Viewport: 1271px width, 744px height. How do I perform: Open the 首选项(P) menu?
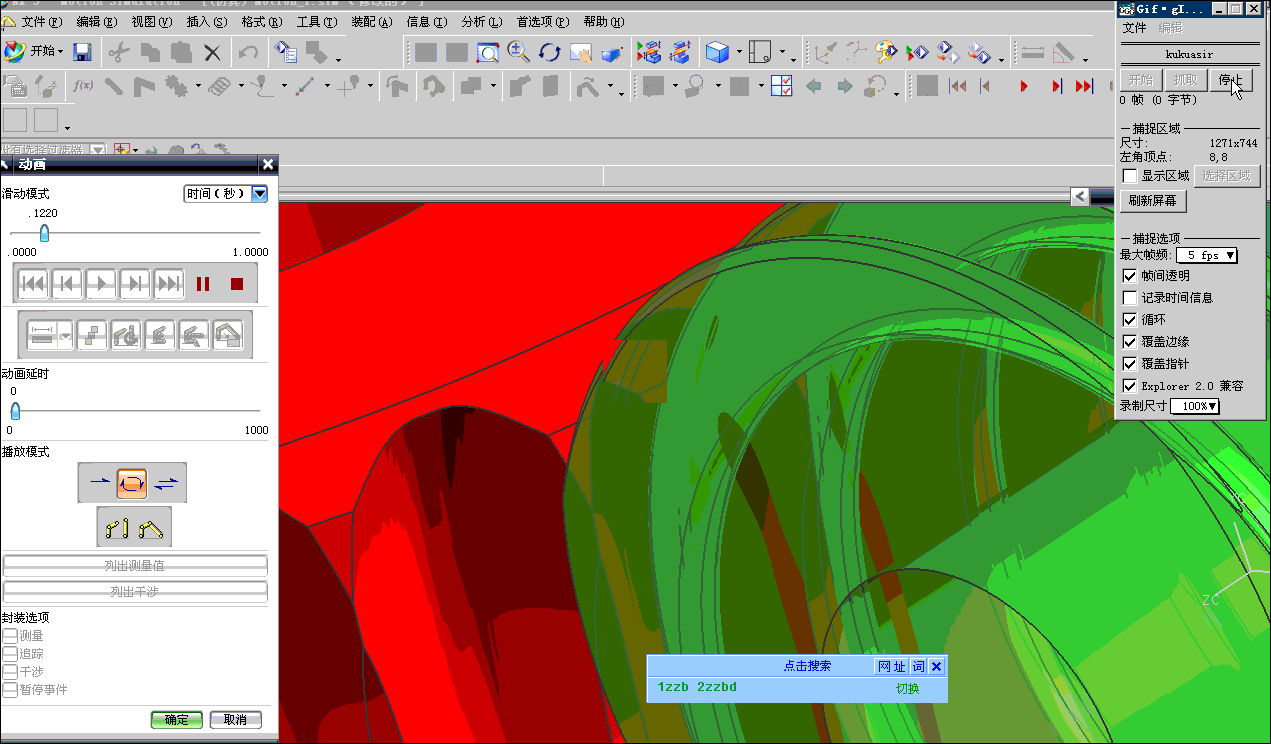[x=543, y=22]
